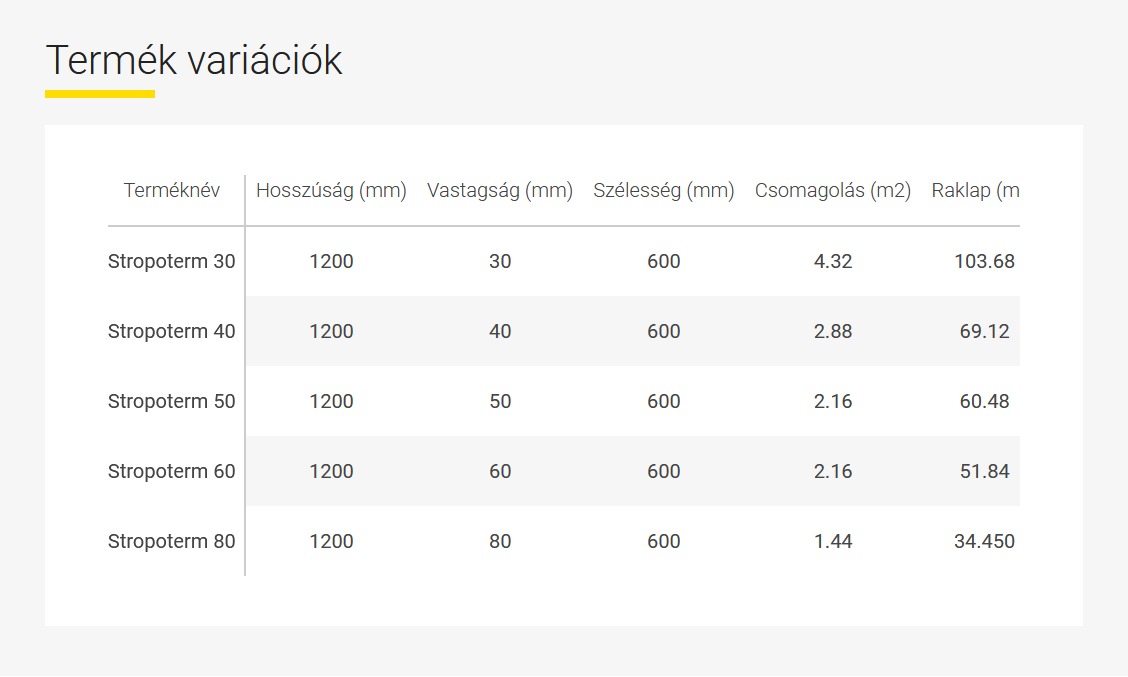1128x677 pixels.
Task: Click the yellow underline below the heading
Action: click(100, 94)
